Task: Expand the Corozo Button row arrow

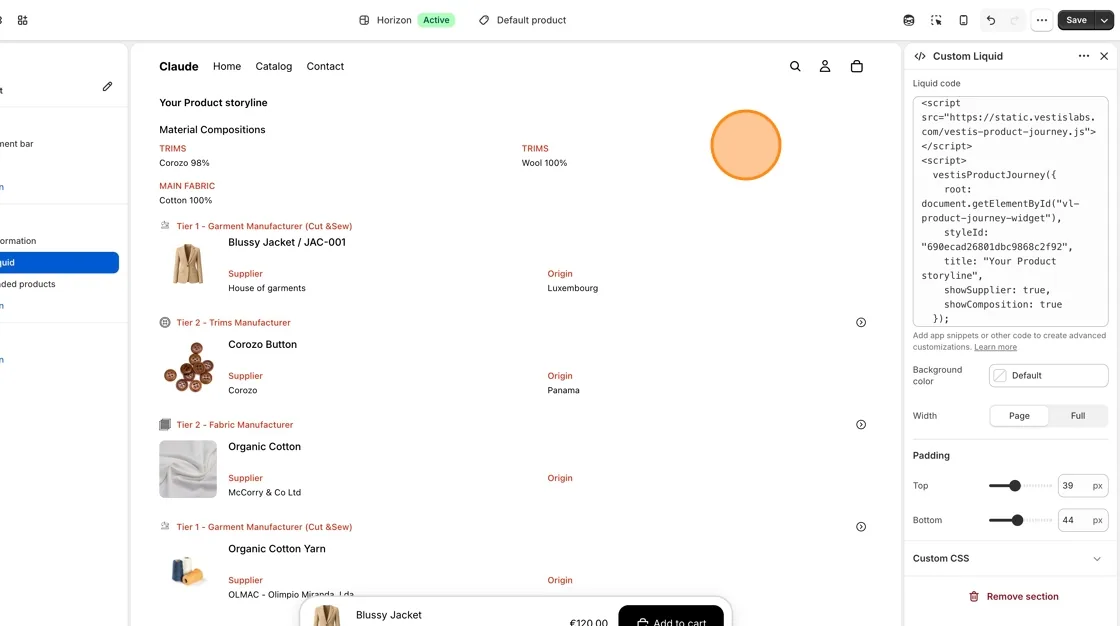Action: coord(861,322)
